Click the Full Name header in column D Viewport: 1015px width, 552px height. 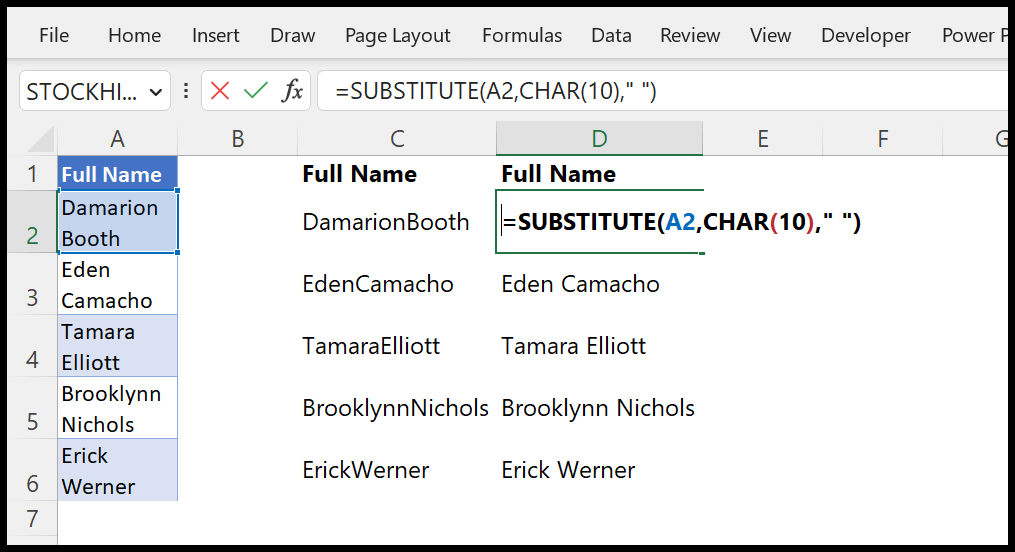click(x=599, y=173)
